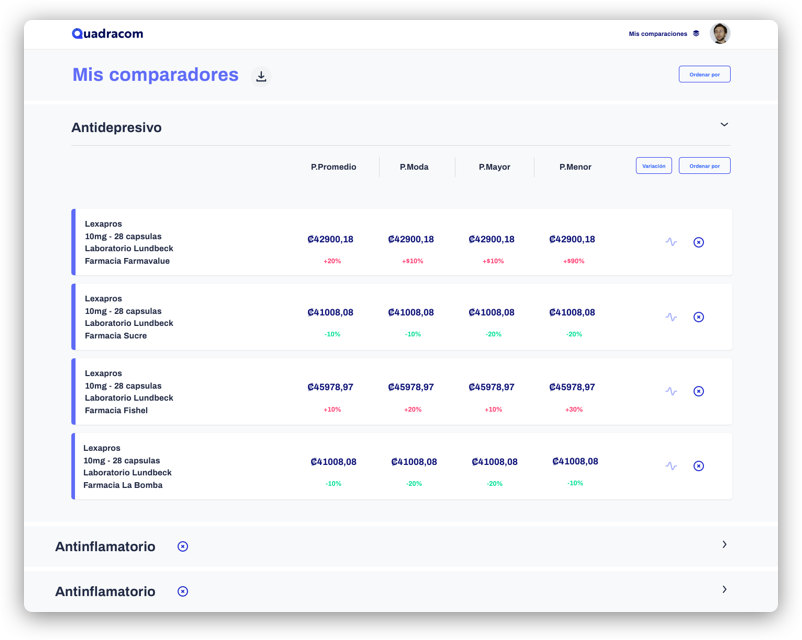The image size is (802, 640).
Task: Delete the second Antinflamatorio category
Action: 182,592
